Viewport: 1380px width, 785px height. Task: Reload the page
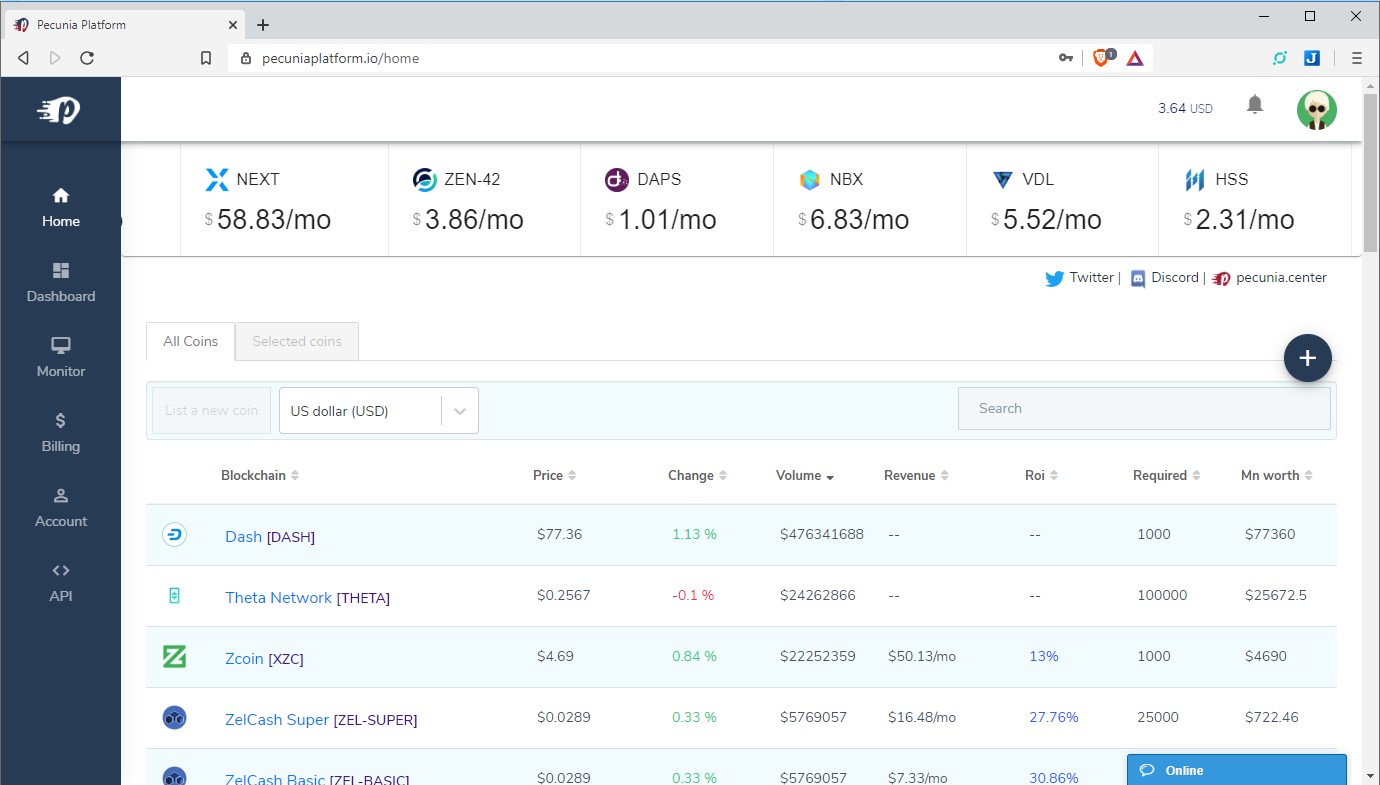(87, 58)
